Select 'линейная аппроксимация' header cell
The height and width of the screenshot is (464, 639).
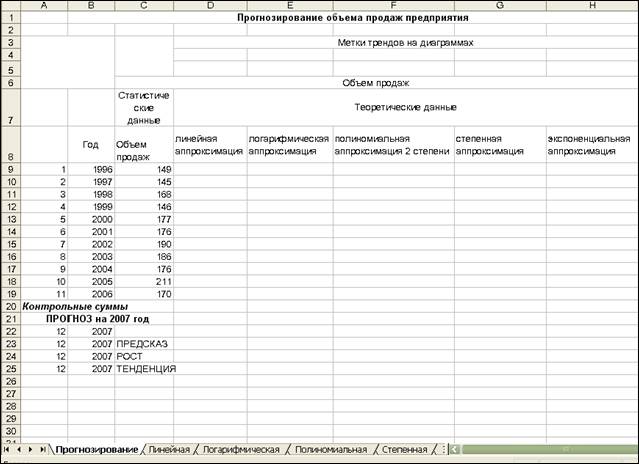[x=210, y=145]
